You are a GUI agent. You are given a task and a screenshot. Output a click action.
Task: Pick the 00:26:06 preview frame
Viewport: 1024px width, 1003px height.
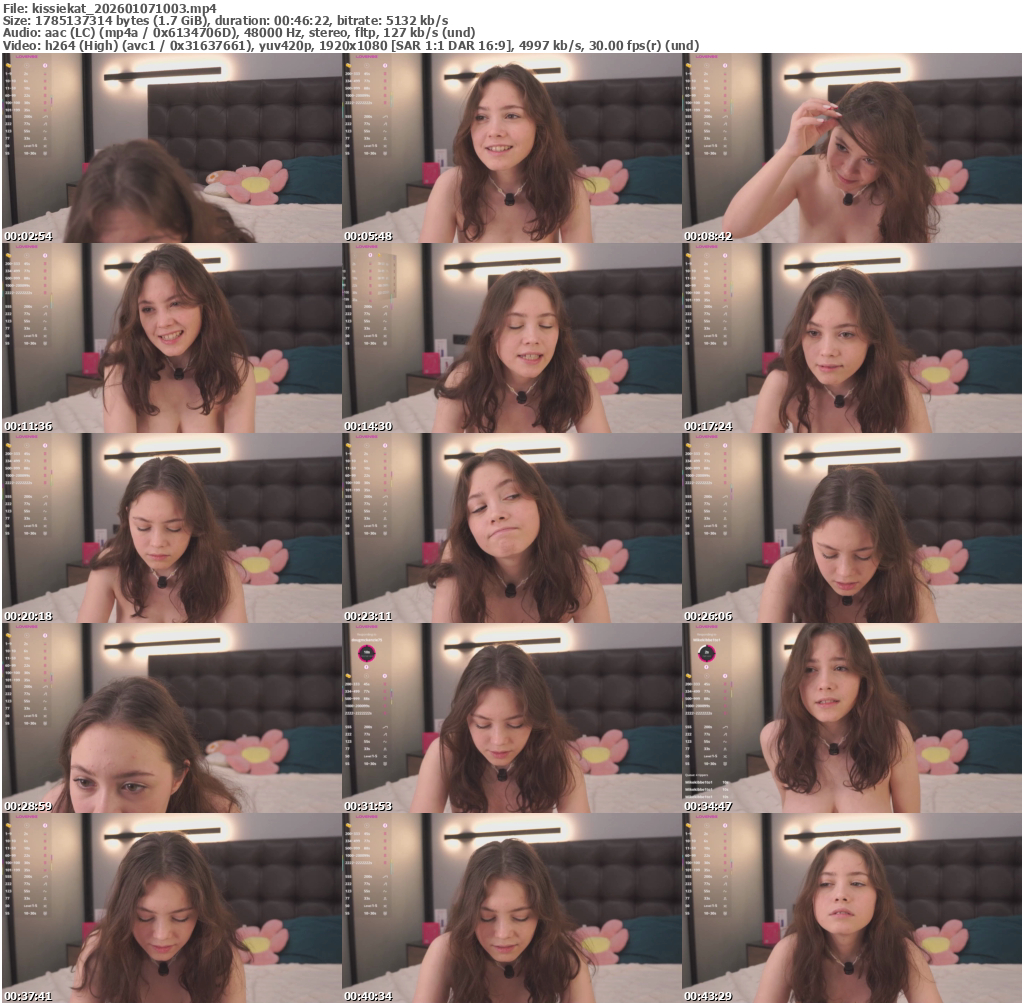(852, 528)
